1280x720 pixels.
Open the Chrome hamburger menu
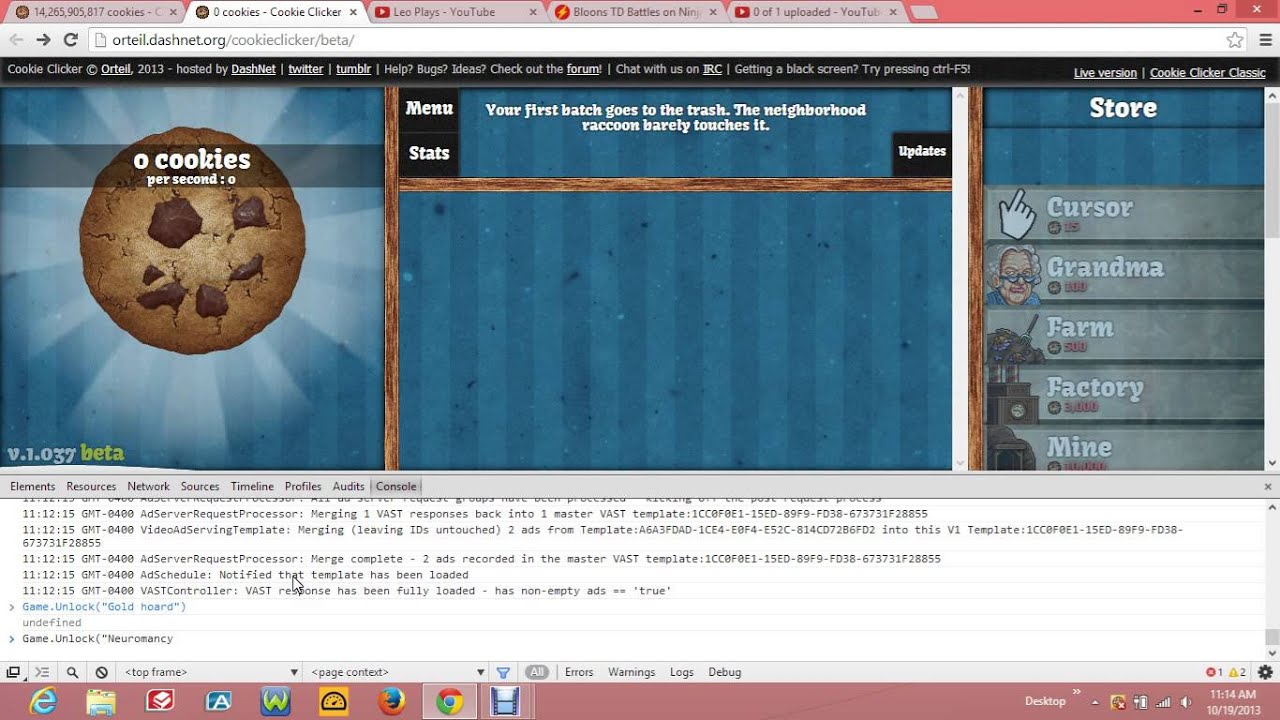point(1265,40)
